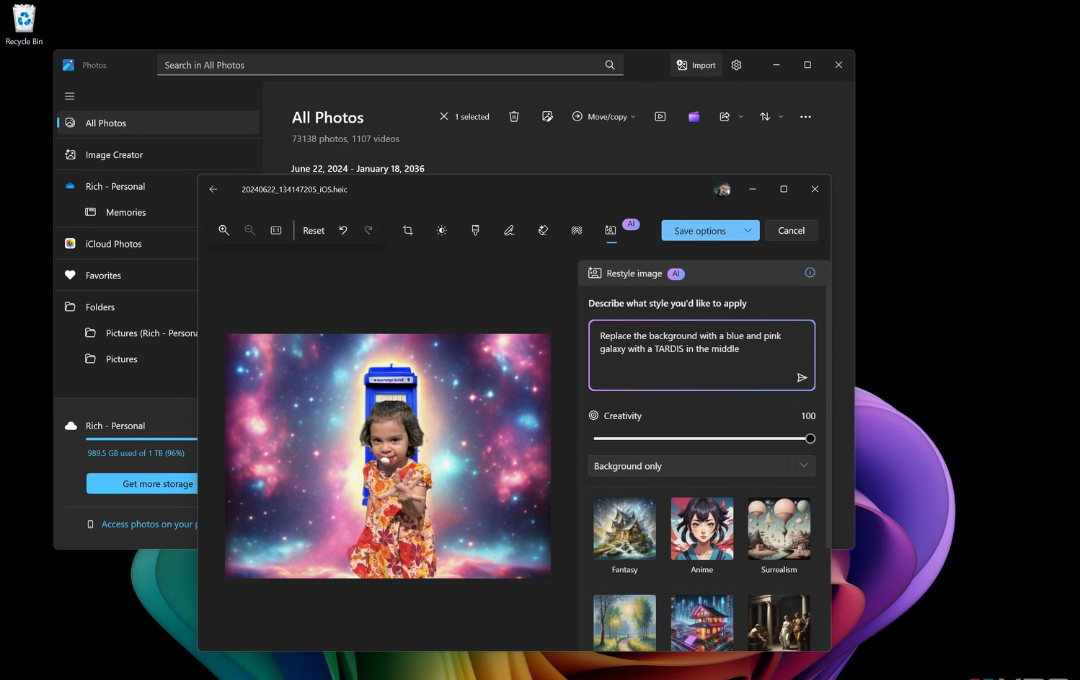Click the Cancel button in editor
1080x680 pixels.
click(791, 231)
